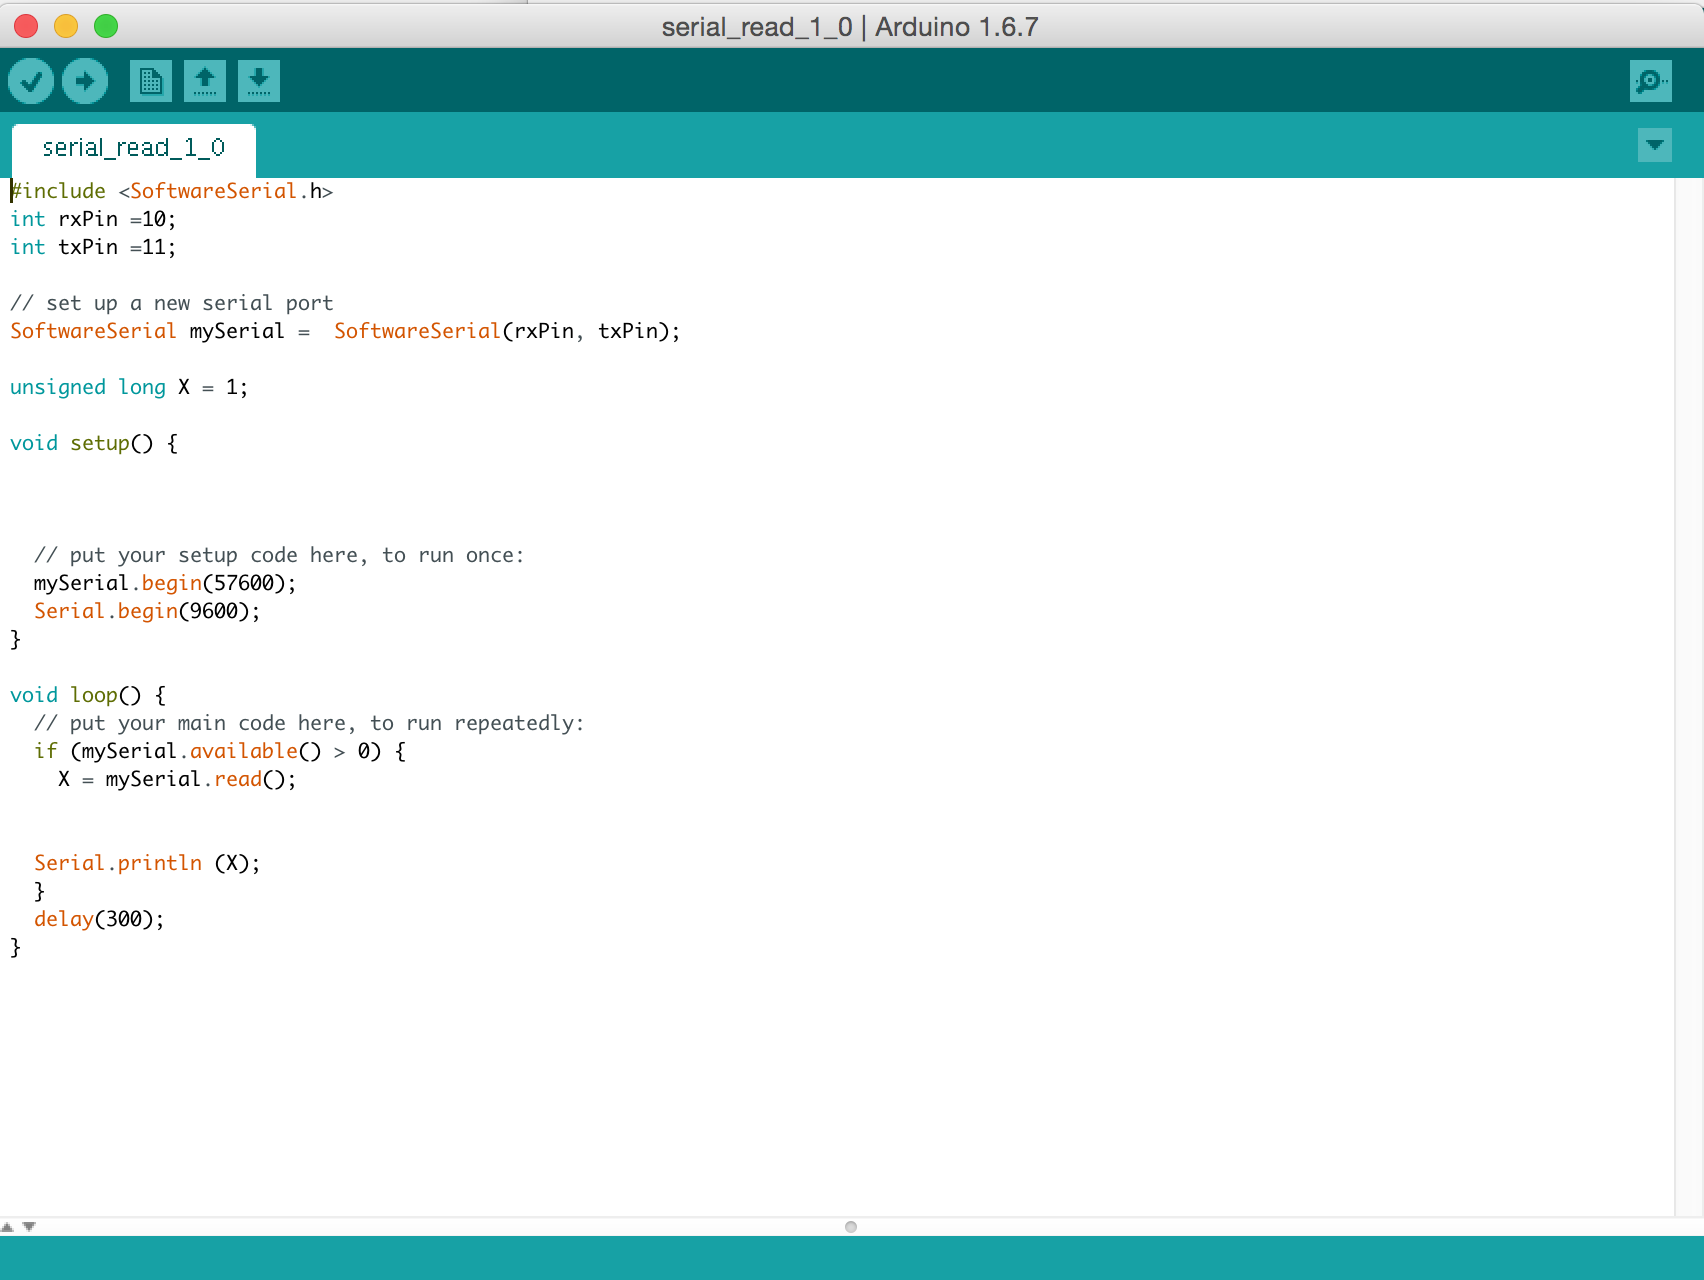Minimize the window with the yellow button
Screen dimensions: 1704x1280
click(66, 26)
